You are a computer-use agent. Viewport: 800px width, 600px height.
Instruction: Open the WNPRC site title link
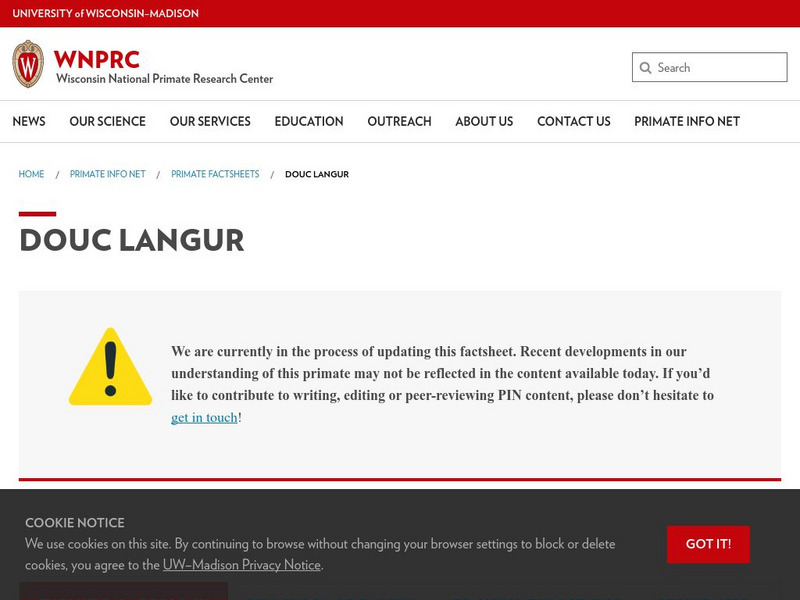coord(96,59)
